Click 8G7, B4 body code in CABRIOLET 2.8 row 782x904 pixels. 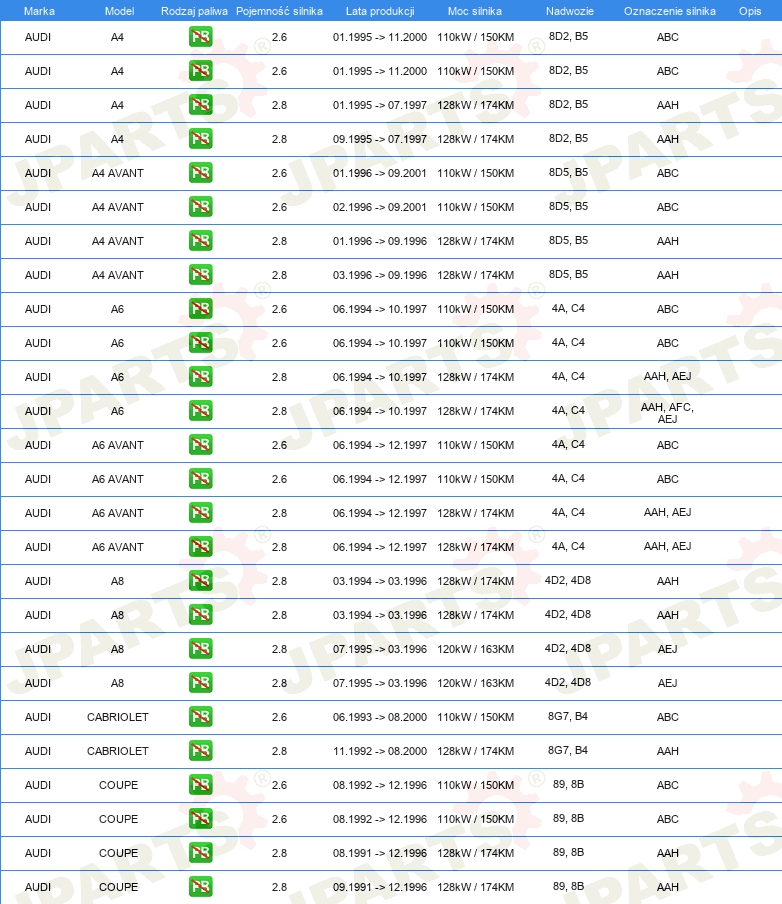pos(568,751)
